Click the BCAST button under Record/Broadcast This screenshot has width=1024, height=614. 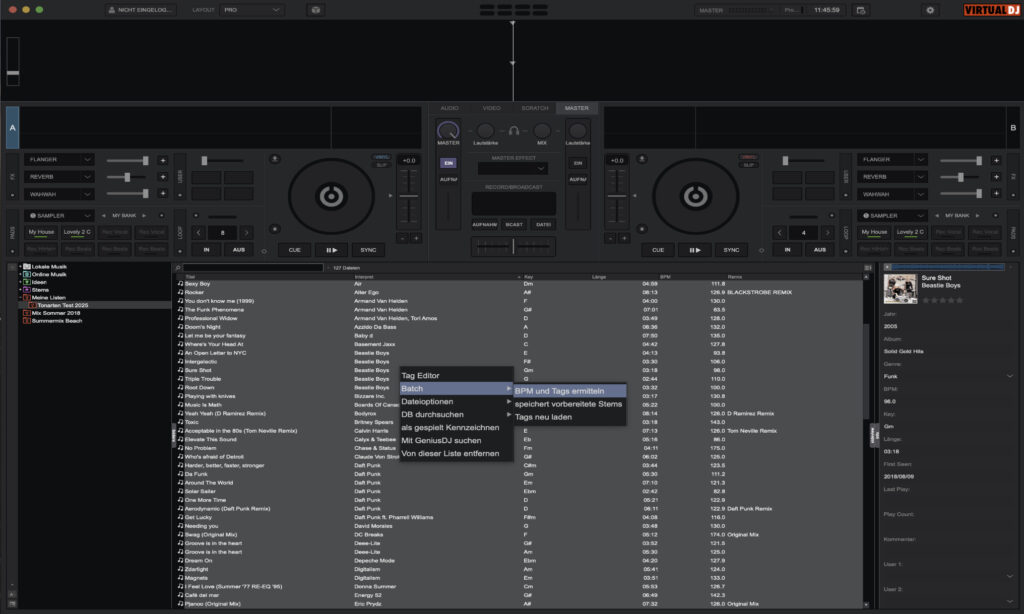click(513, 223)
